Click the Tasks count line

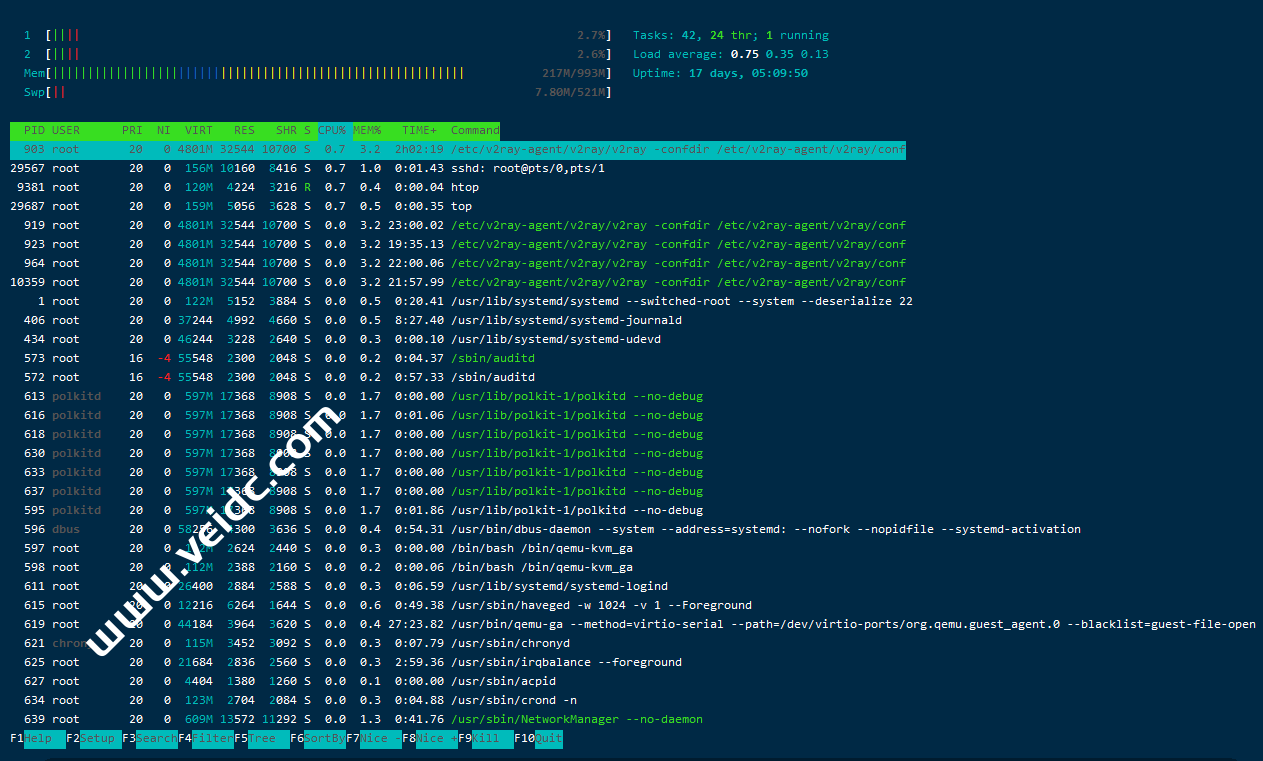pos(731,35)
